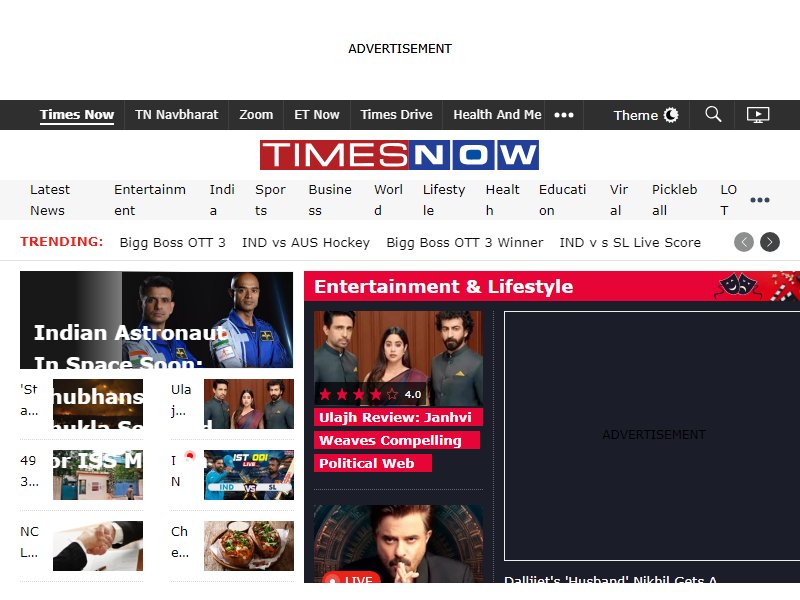Open the building gate story thumbnail
The image size is (800, 600).
(x=98, y=474)
